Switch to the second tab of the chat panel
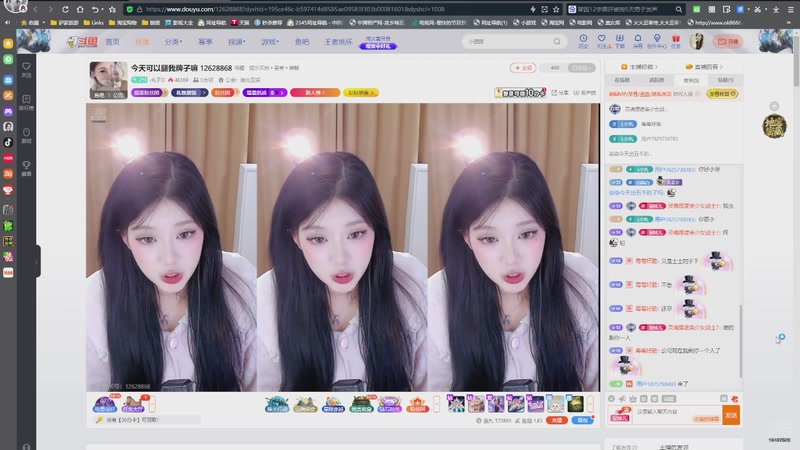The image size is (800, 450). click(657, 80)
